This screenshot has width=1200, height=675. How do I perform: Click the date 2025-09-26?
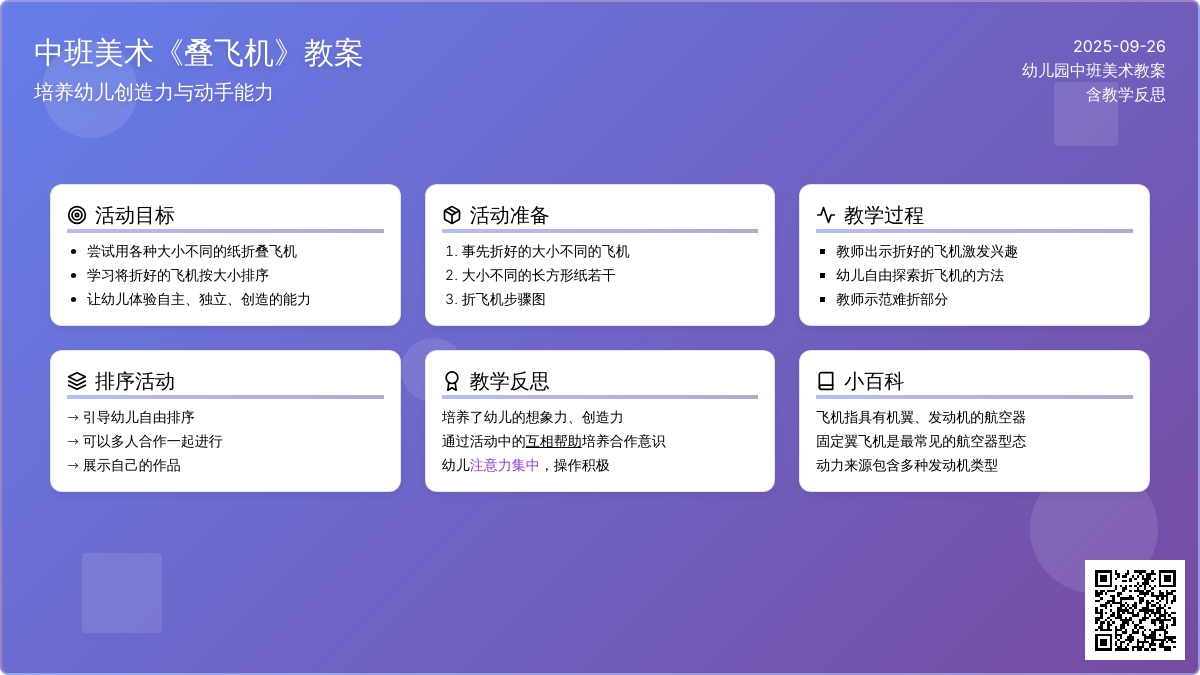pyautogui.click(x=1119, y=46)
